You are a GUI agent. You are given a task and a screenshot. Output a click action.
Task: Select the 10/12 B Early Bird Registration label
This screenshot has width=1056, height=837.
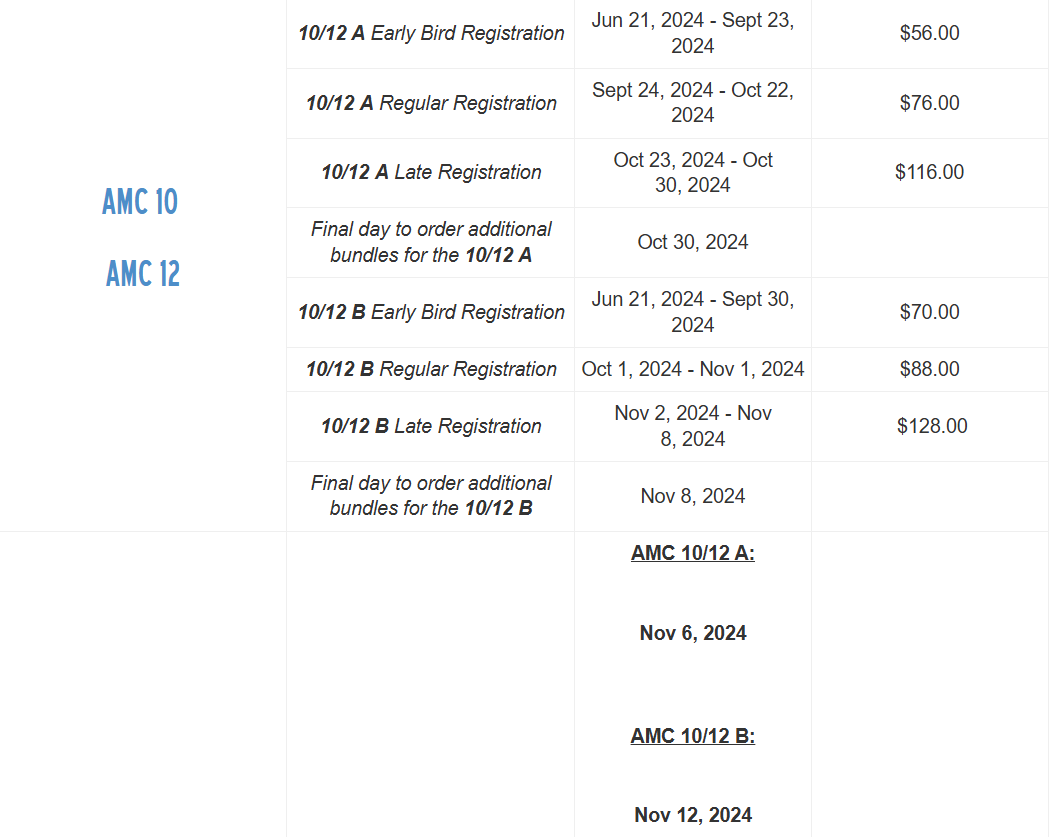pos(431,312)
